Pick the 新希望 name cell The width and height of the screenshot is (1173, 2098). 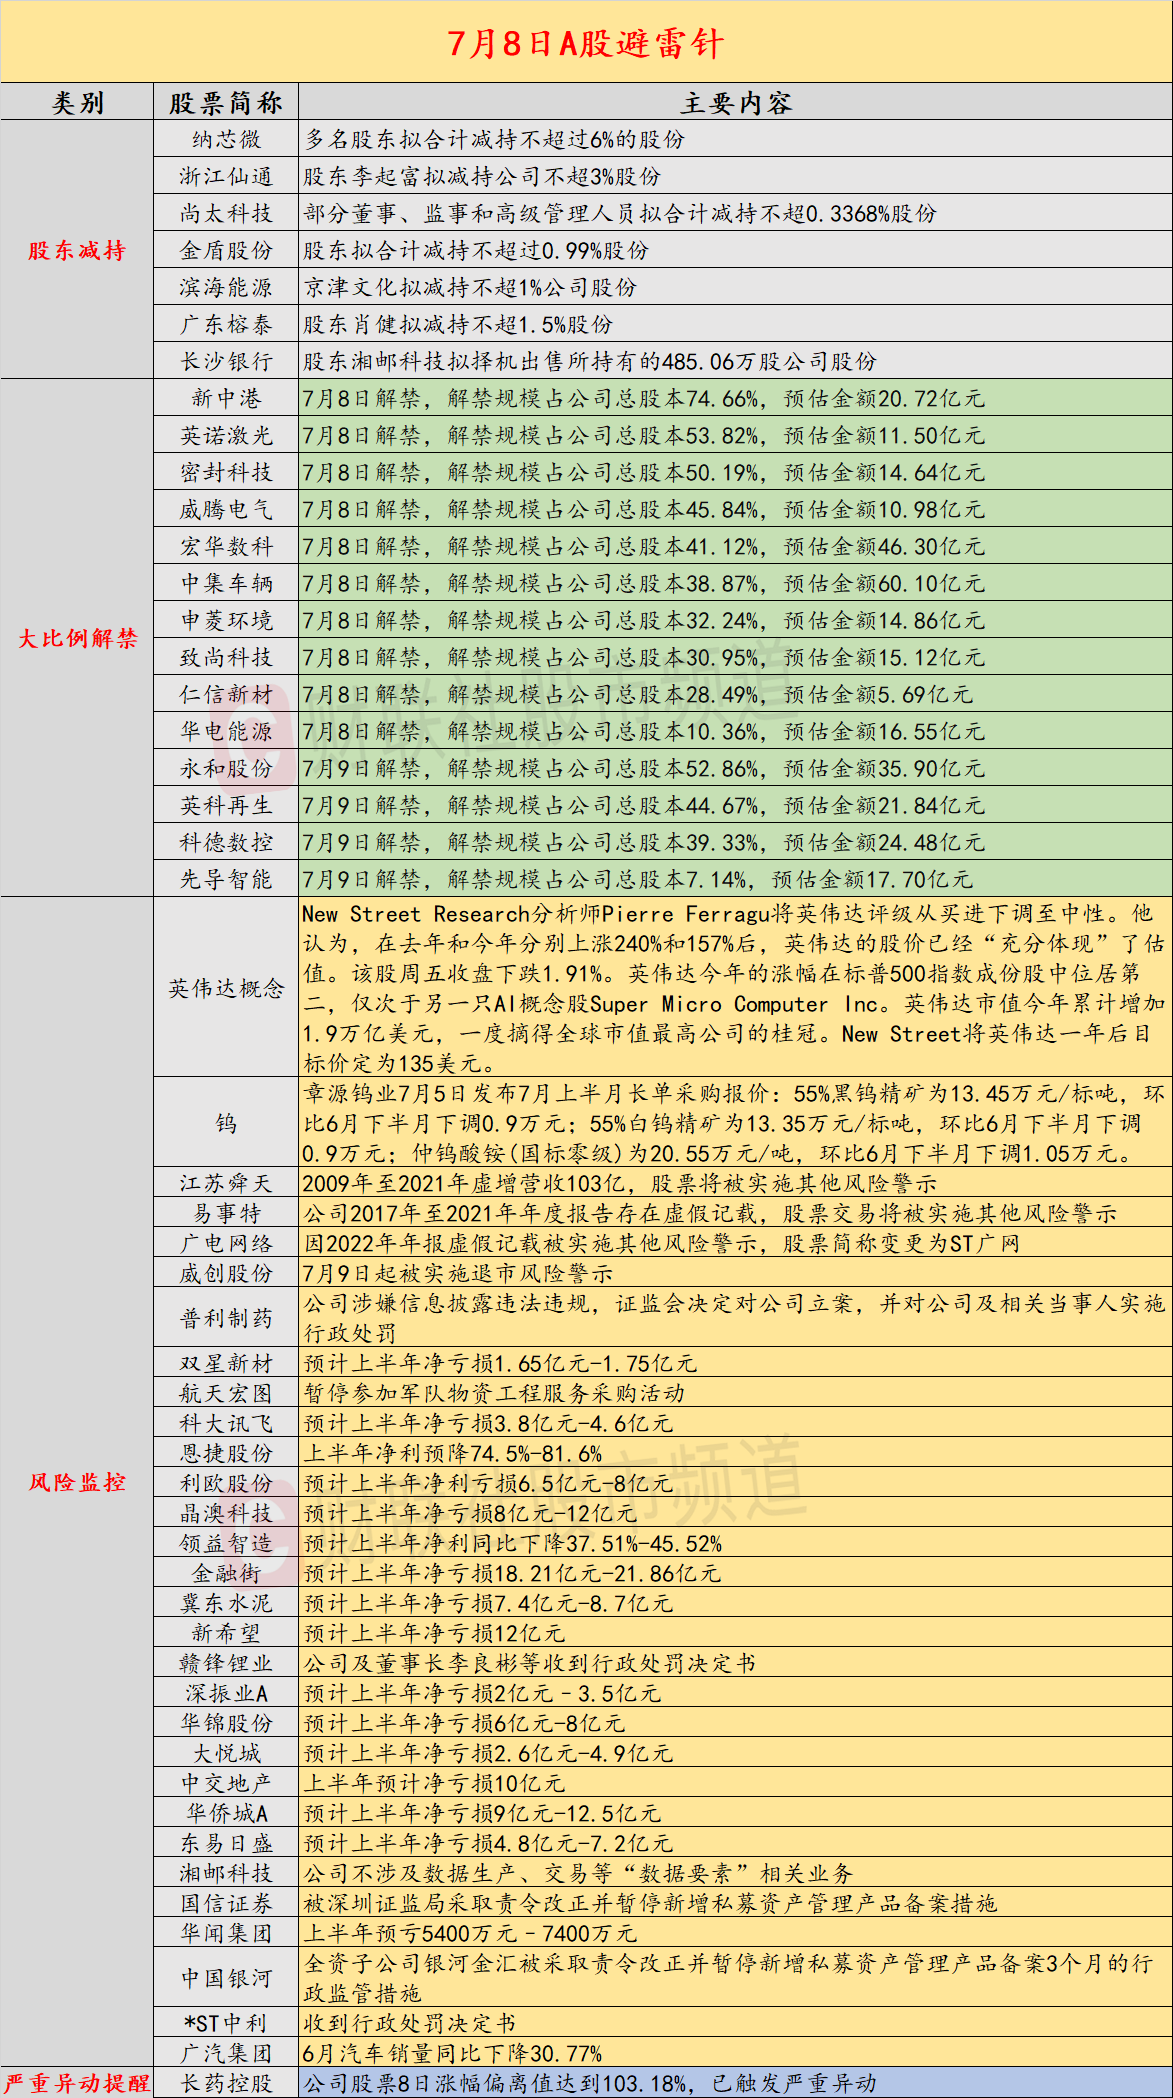[x=226, y=1633]
